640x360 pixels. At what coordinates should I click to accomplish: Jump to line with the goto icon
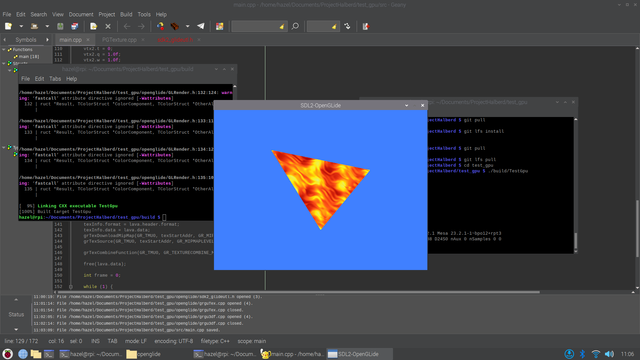pyautogui.click(x=347, y=26)
